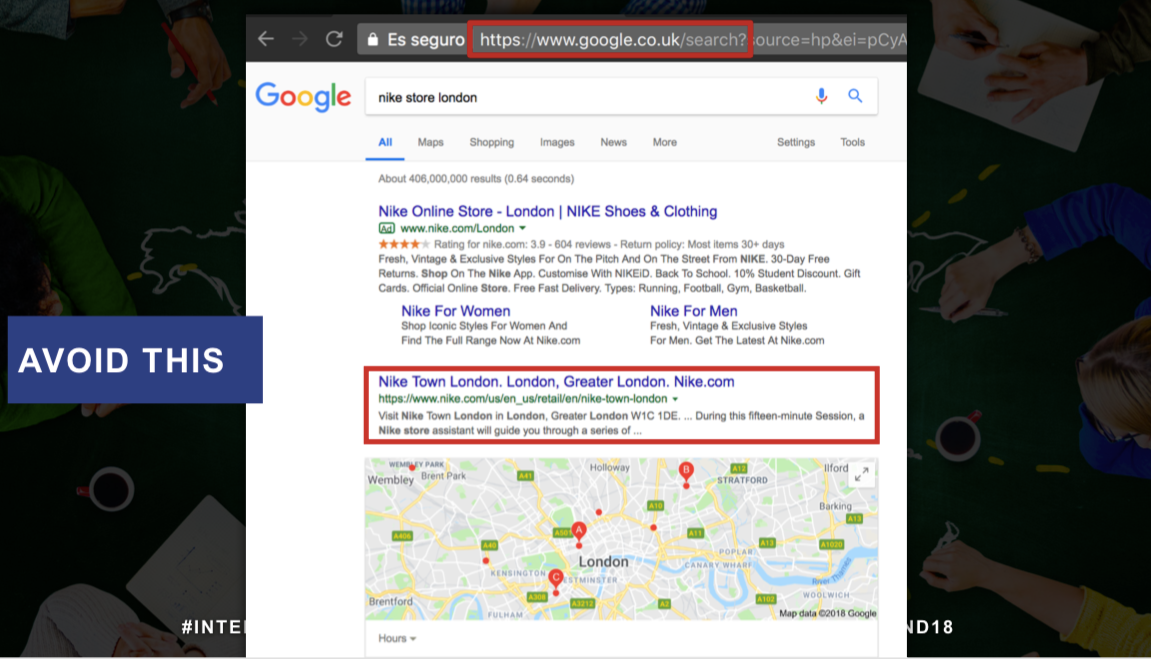Click the 'Shop Iconic Styles For Women And' description

coord(484,326)
